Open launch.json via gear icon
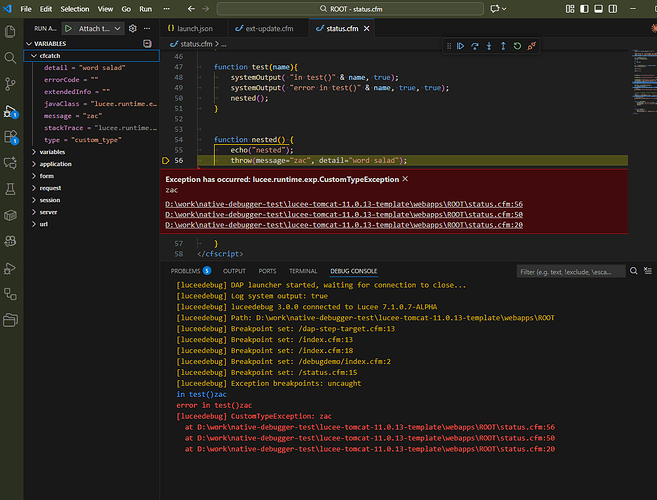 pos(132,29)
